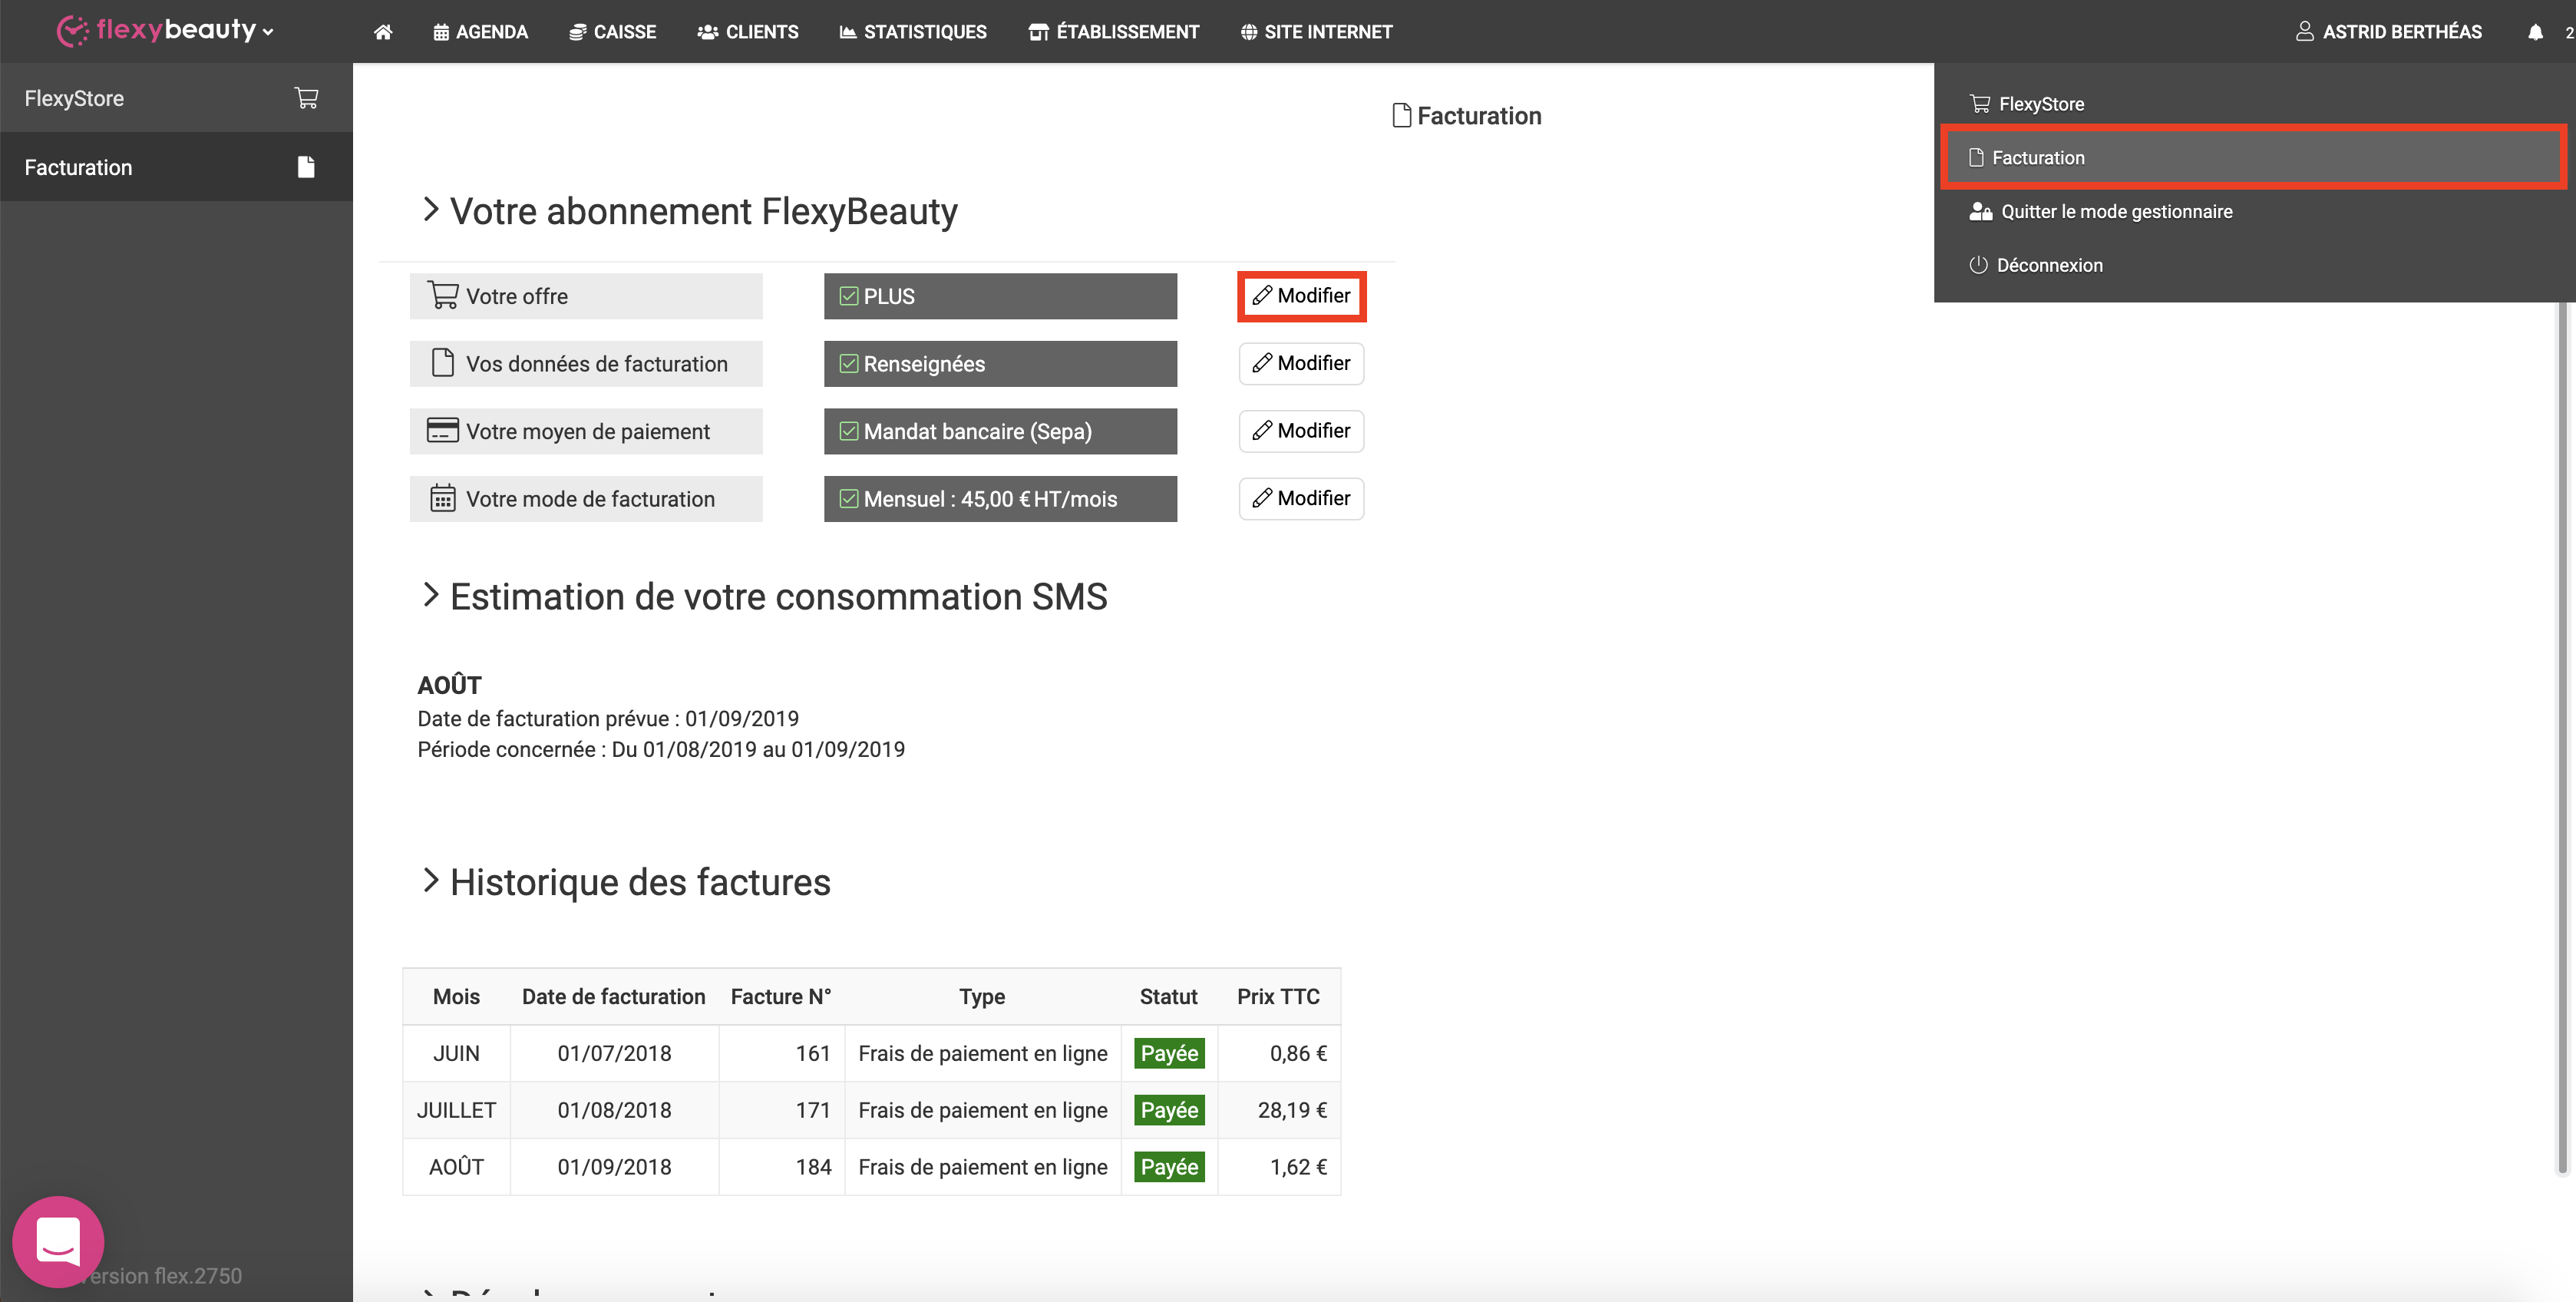Click the document icon beside Vos données de facturation
The width and height of the screenshot is (2576, 1302).
(x=442, y=363)
